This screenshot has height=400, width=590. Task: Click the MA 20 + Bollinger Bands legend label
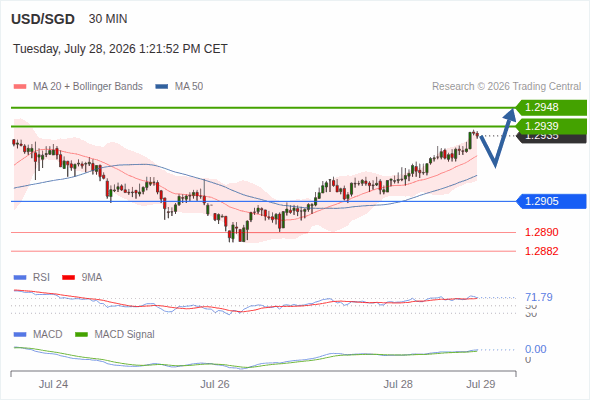(88, 87)
